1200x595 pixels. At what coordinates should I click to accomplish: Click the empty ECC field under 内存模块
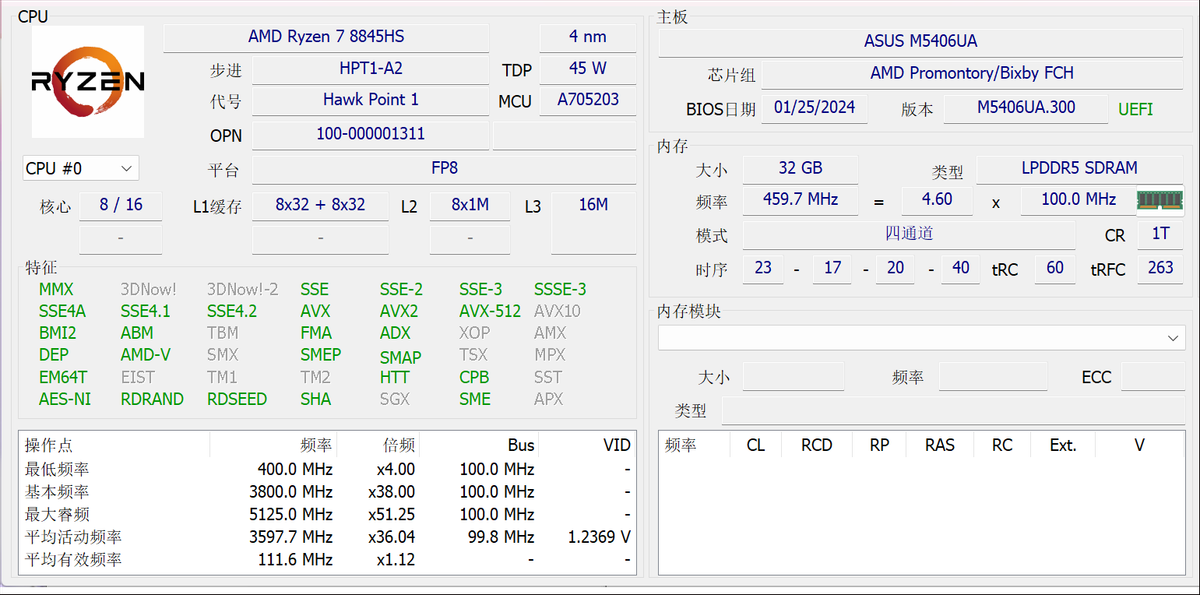(x=1152, y=377)
